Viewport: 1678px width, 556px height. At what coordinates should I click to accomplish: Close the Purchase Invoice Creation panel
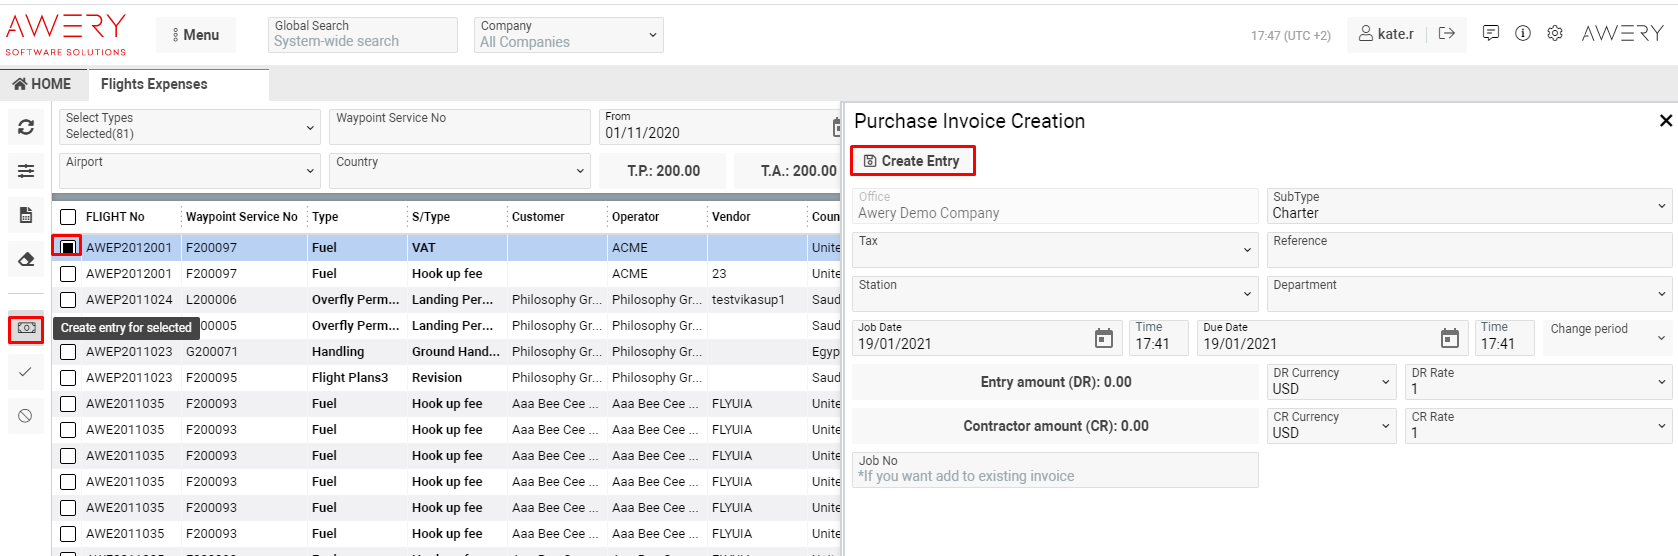1665,121
